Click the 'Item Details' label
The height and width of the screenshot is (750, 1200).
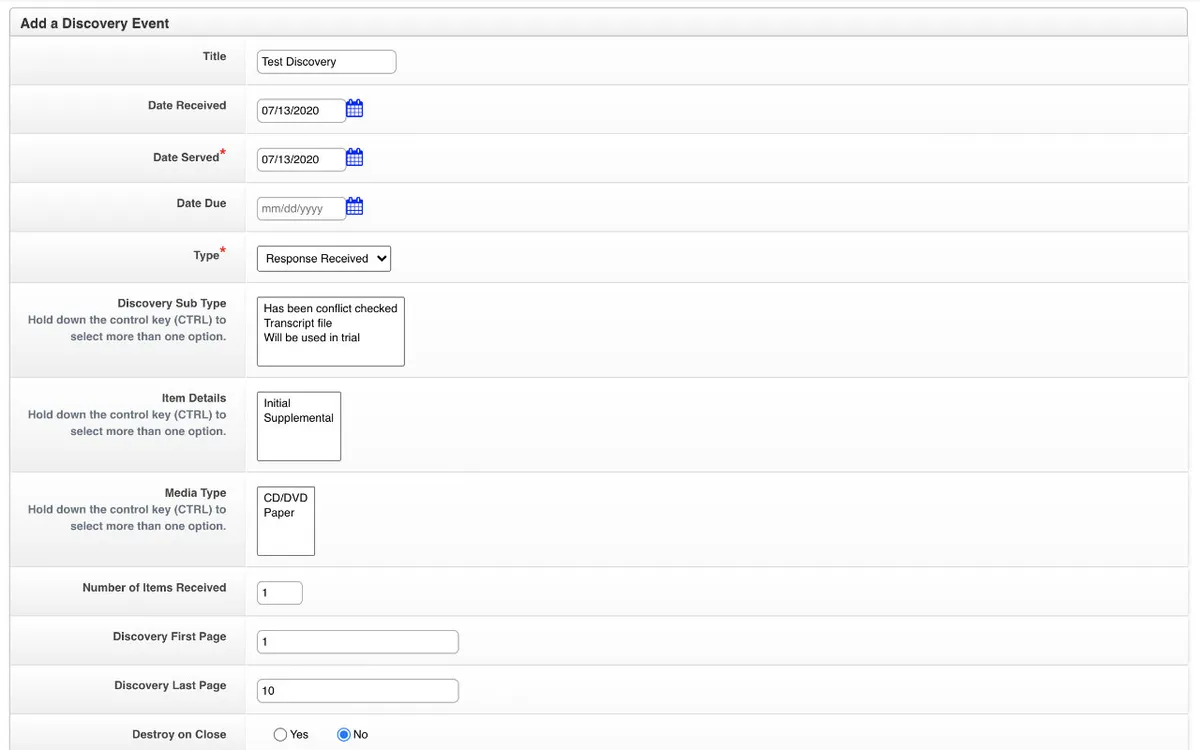point(194,398)
